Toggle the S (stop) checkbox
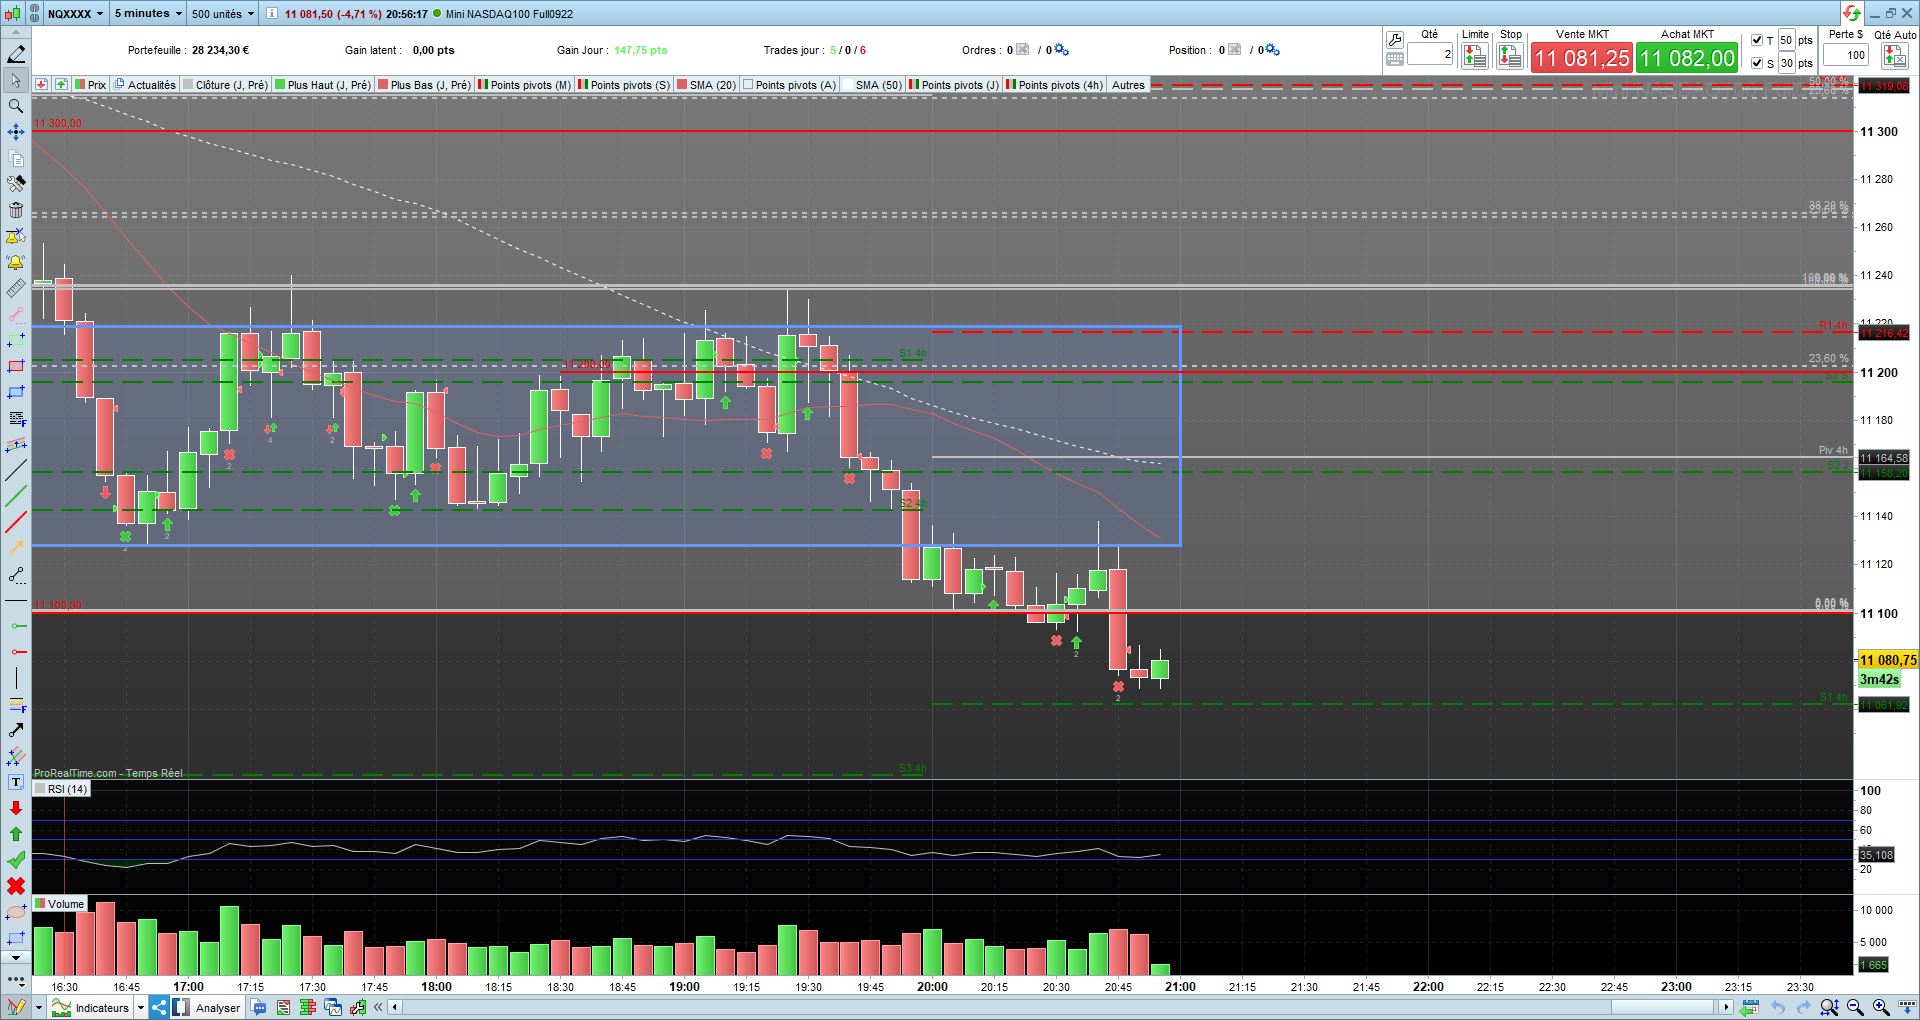1920x1020 pixels. (x=1757, y=63)
